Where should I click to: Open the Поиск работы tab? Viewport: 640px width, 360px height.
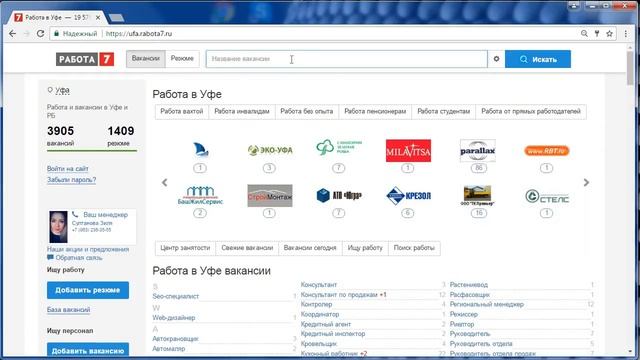pos(414,248)
